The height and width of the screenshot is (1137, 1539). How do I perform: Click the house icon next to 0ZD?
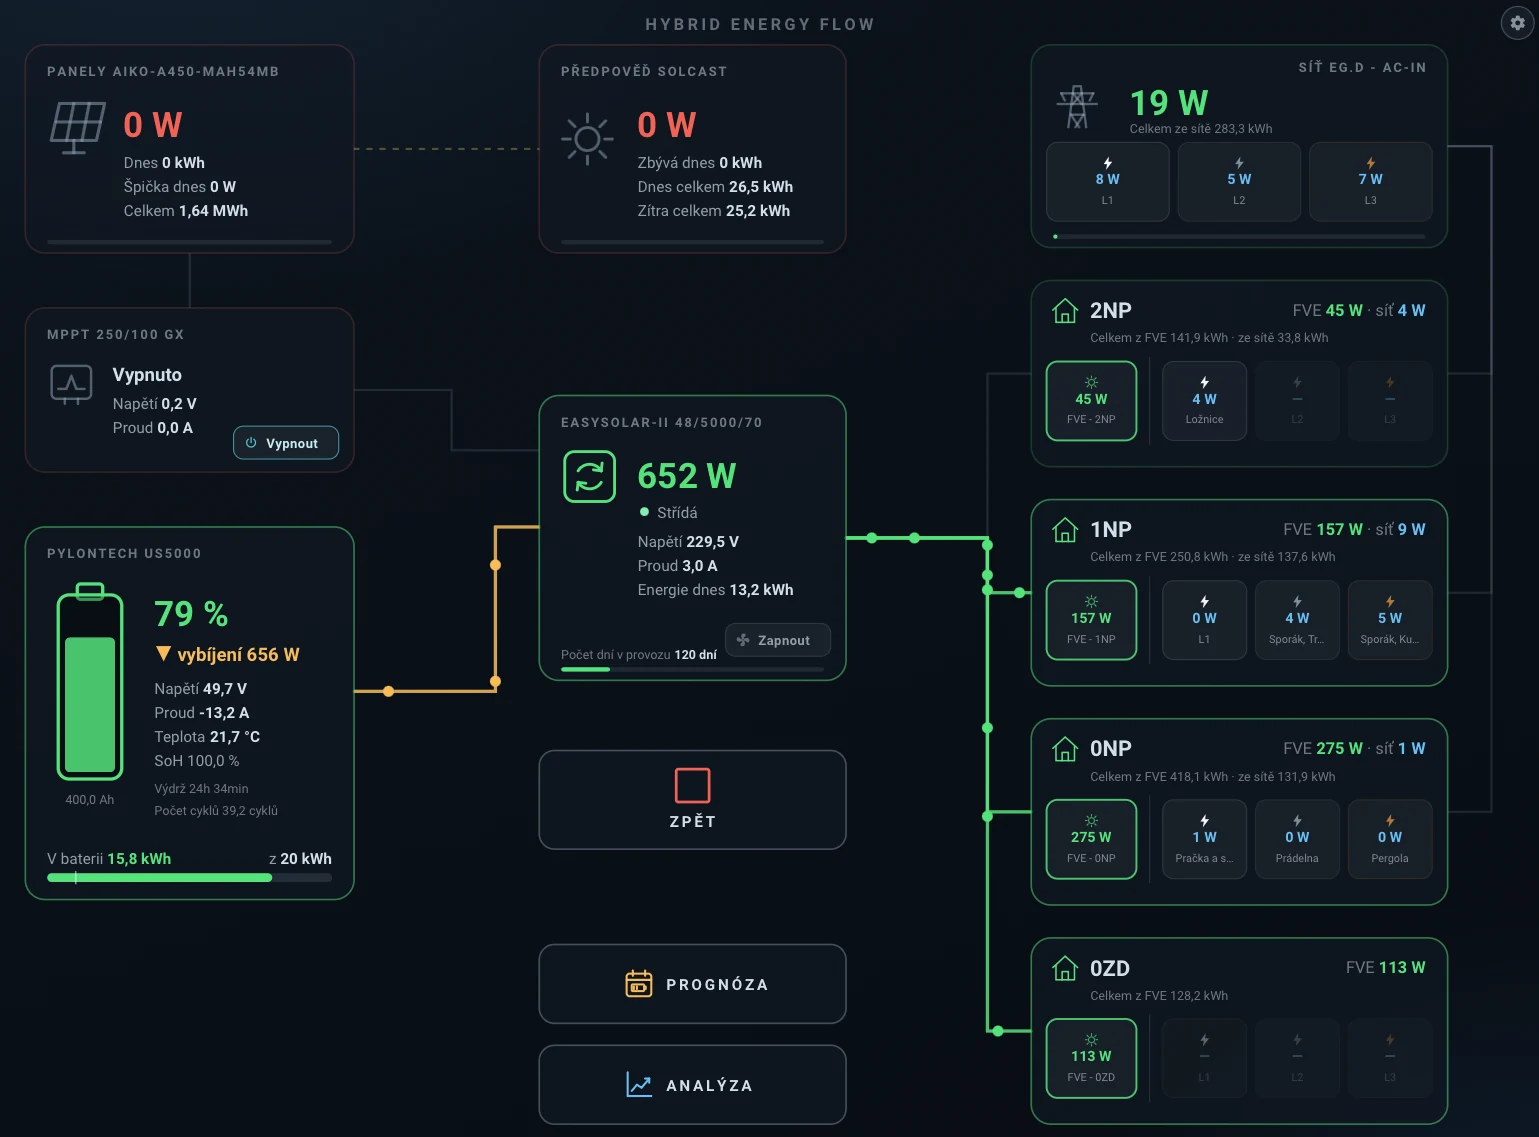(x=1065, y=968)
